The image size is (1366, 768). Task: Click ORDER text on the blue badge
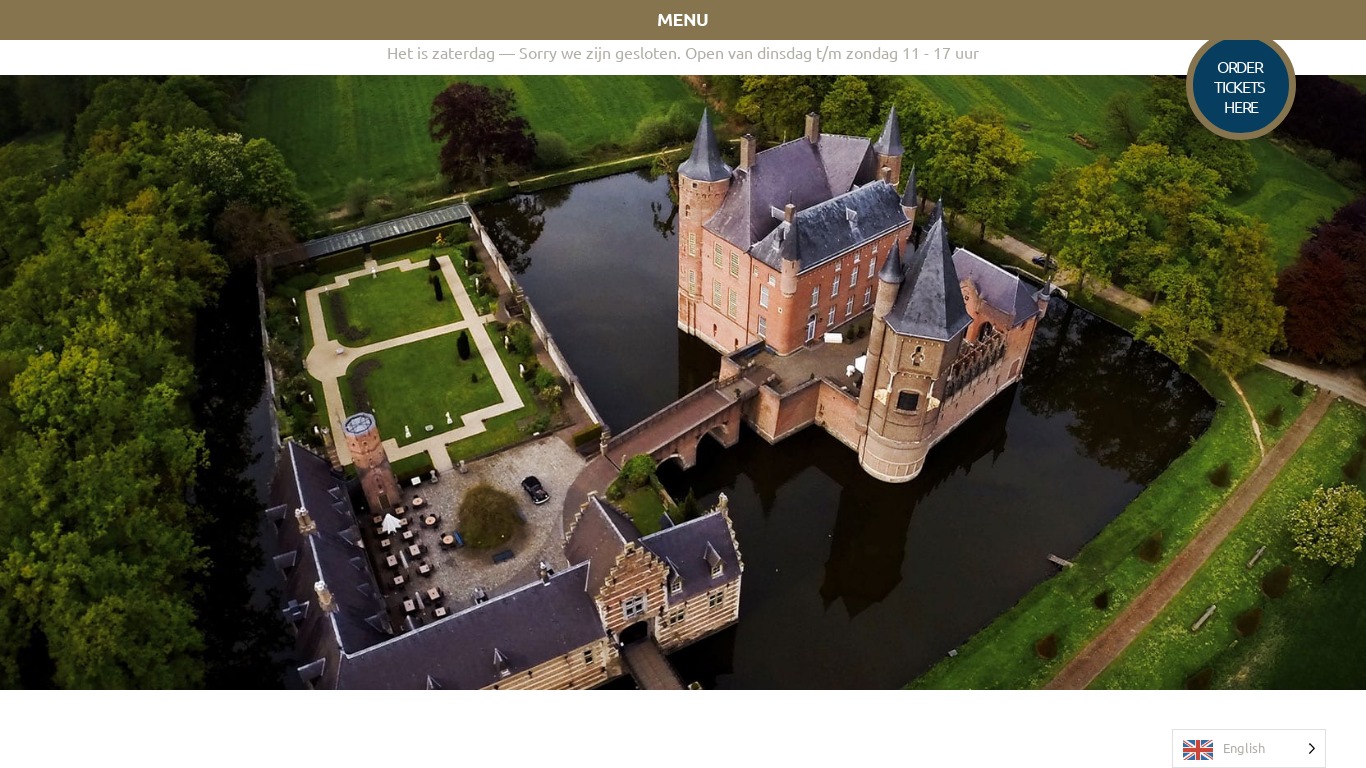1240,67
